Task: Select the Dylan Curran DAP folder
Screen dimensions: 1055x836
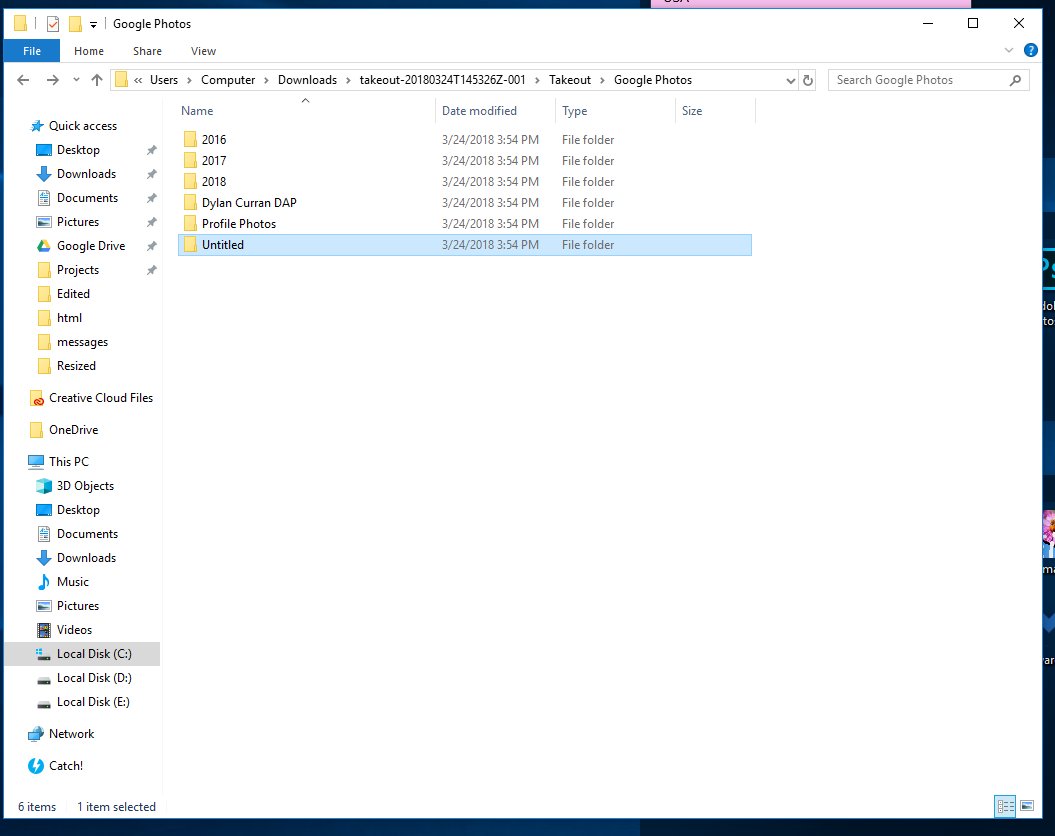Action: [x=464, y=202]
